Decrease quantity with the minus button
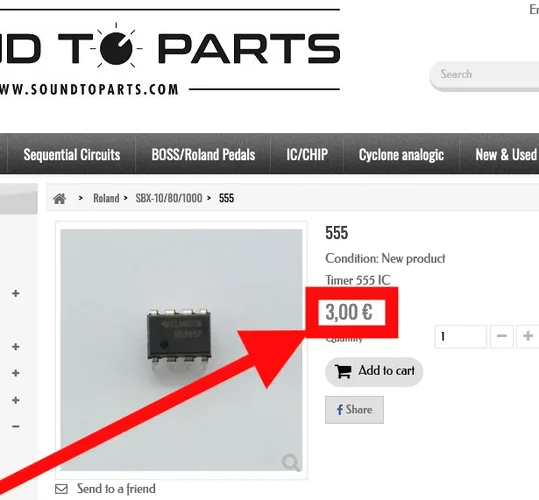 (502, 336)
